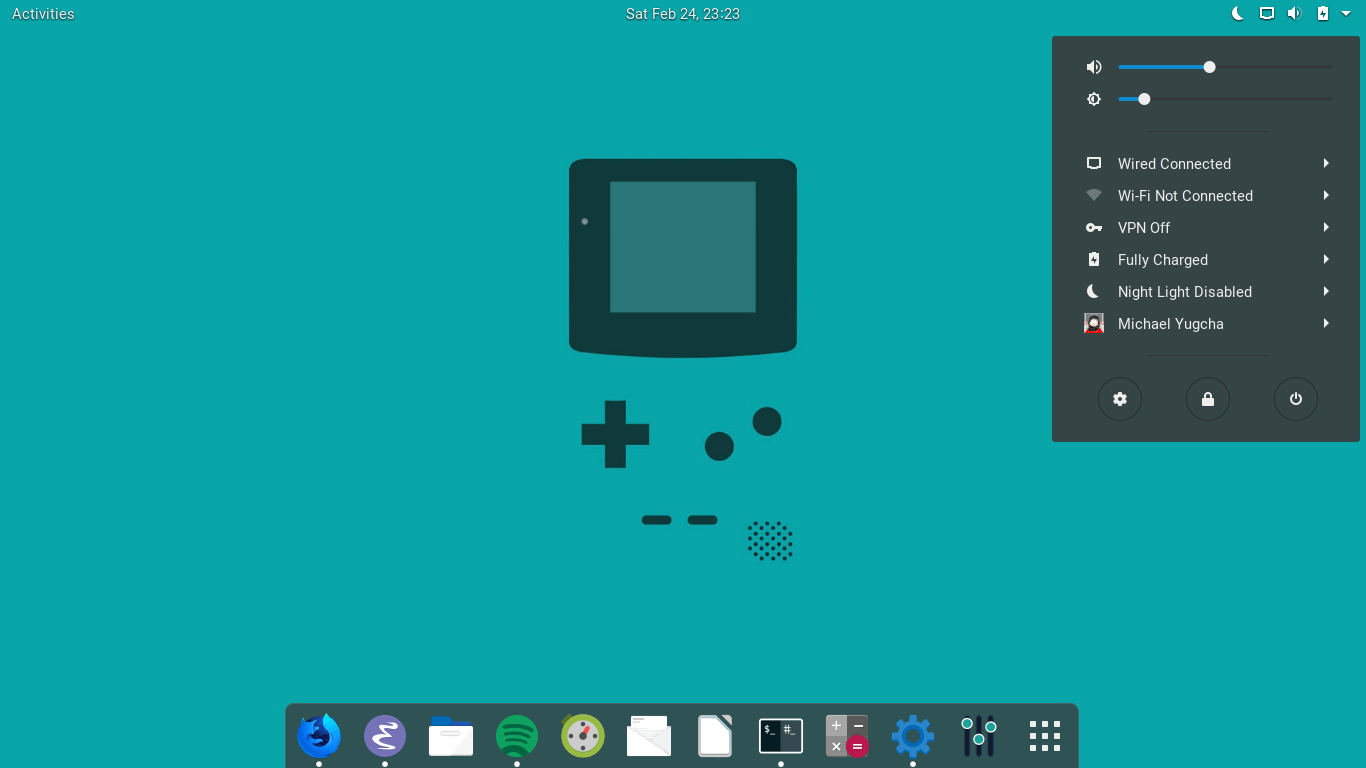Close system menu via top bar arrow
This screenshot has width=1366, height=768.
pyautogui.click(x=1346, y=13)
